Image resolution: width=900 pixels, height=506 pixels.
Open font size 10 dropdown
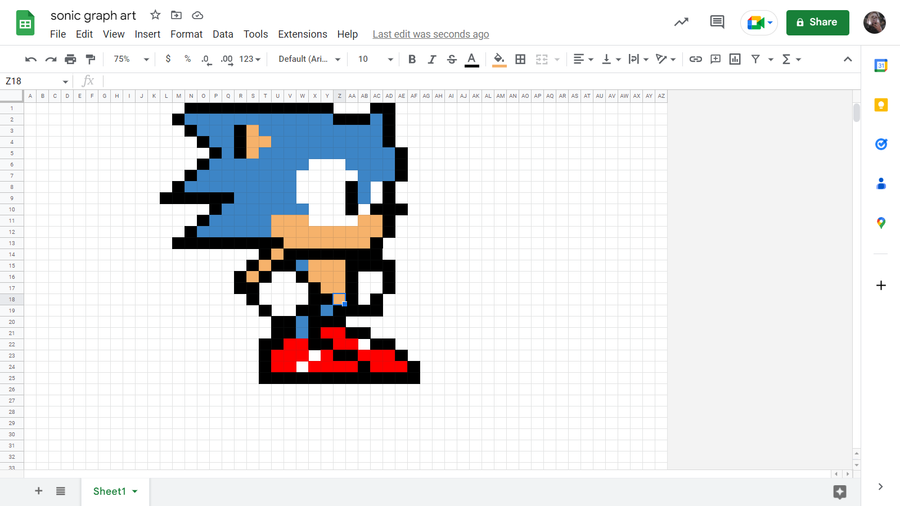pyautogui.click(x=375, y=59)
